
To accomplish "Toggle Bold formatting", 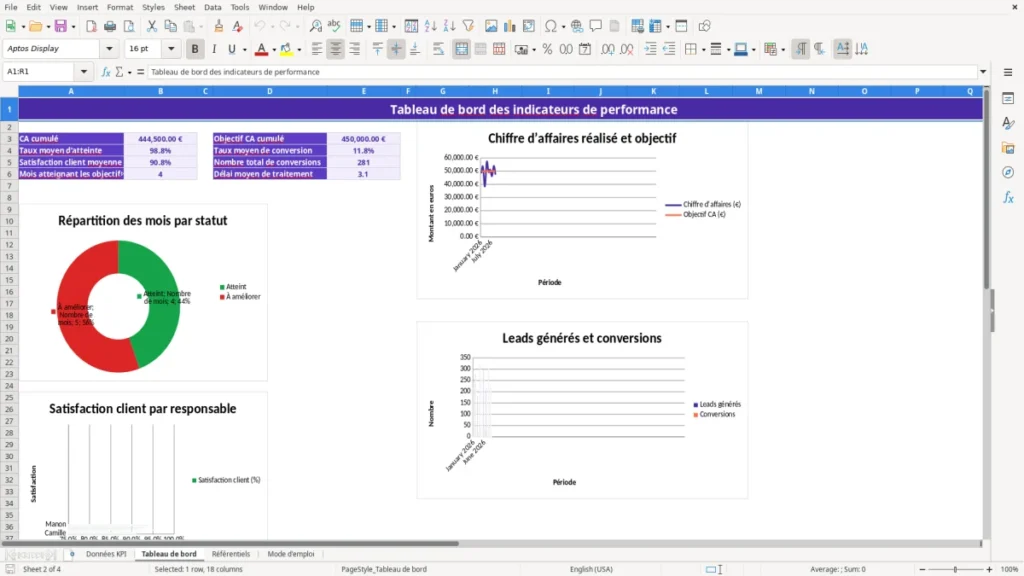I will [x=195, y=49].
